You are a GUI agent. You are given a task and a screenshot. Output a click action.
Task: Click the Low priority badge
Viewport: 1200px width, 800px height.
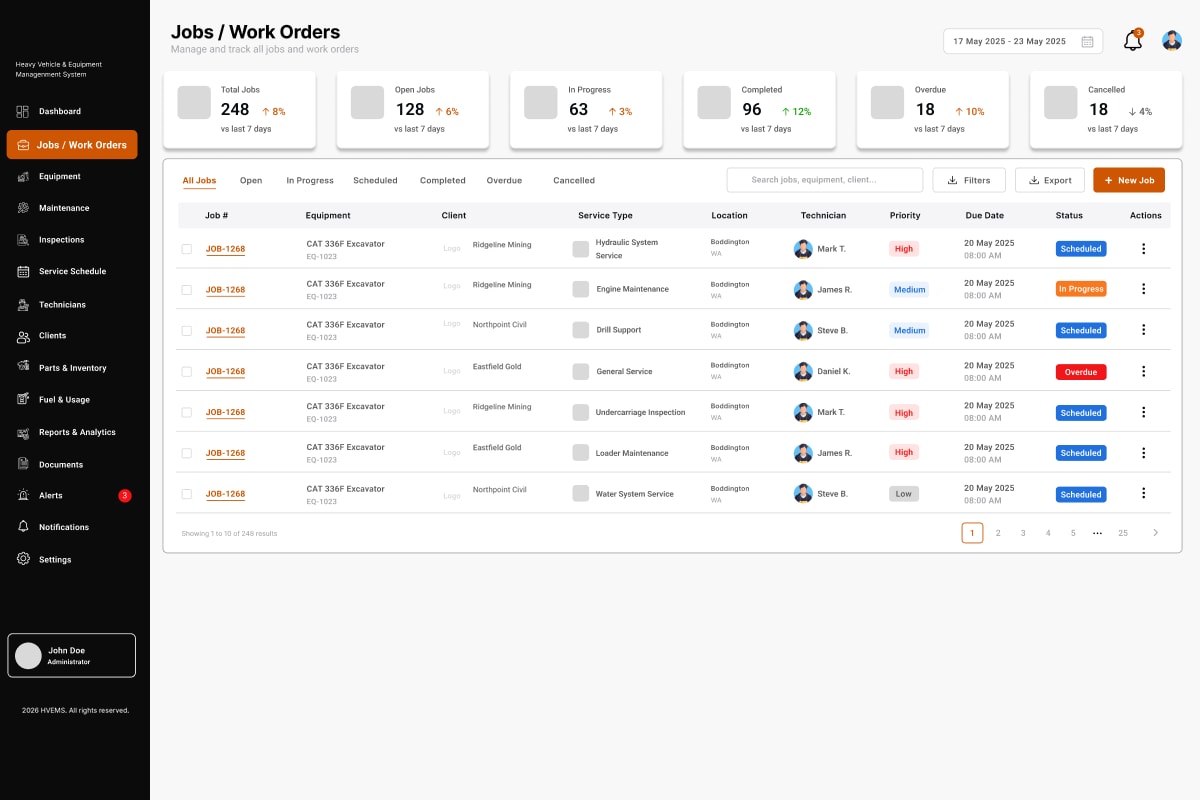(904, 494)
